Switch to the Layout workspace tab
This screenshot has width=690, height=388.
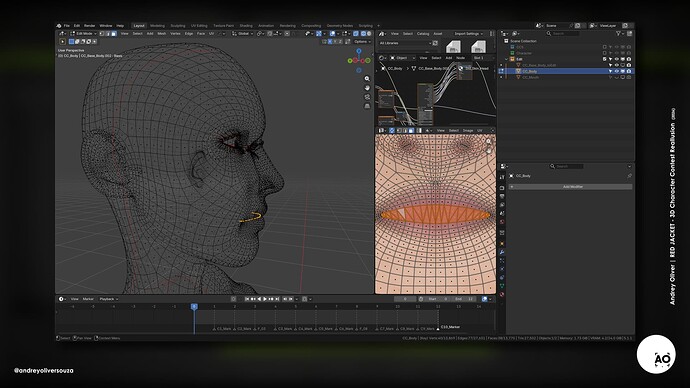point(139,26)
